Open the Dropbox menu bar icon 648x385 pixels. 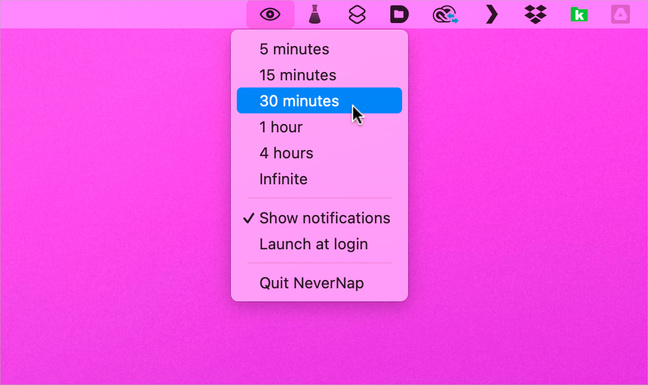[x=536, y=14]
